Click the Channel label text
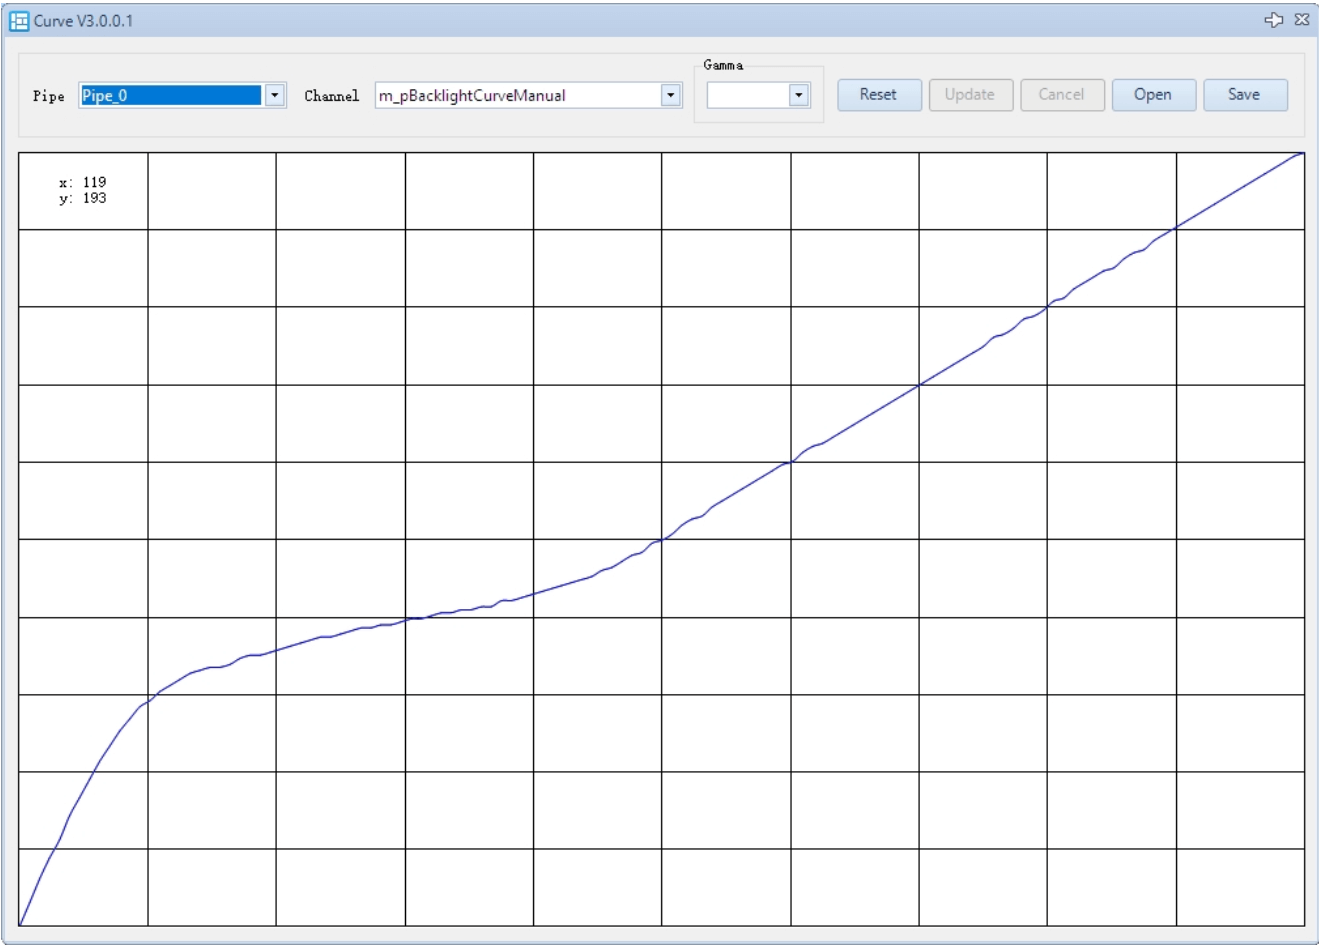Image resolution: width=1319 pixels, height=945 pixels. (x=331, y=96)
